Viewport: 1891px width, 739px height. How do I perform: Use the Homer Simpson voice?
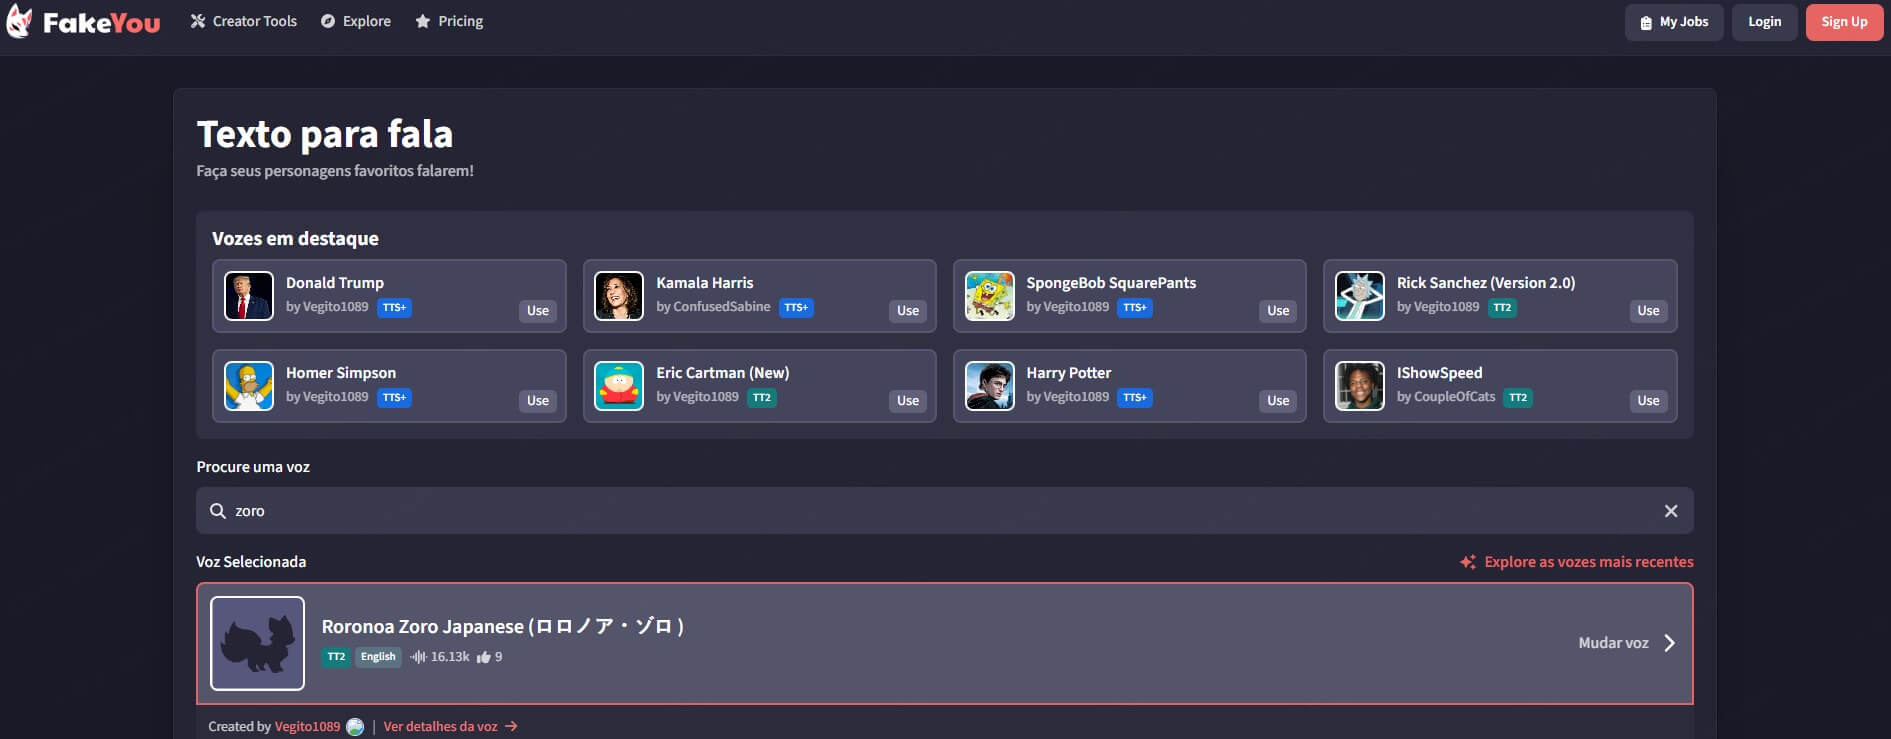click(x=538, y=401)
